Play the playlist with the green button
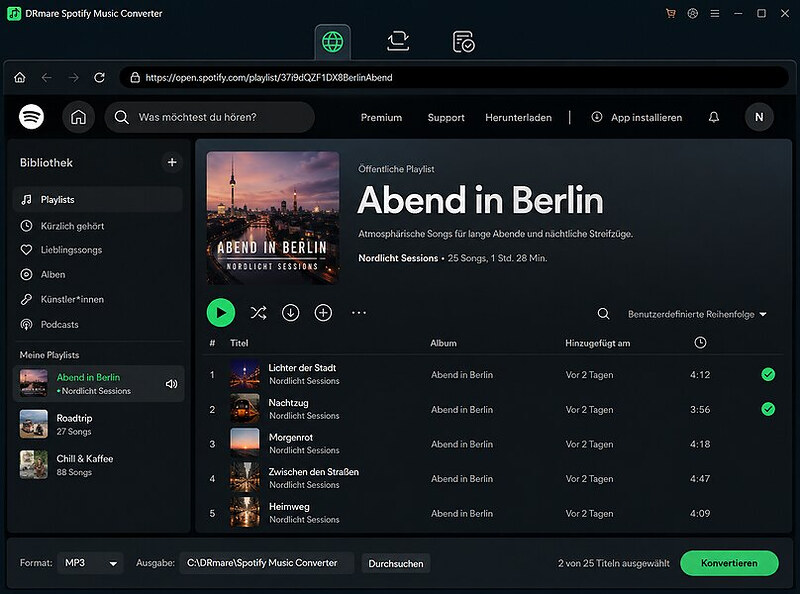This screenshot has height=594, width=800. point(221,313)
